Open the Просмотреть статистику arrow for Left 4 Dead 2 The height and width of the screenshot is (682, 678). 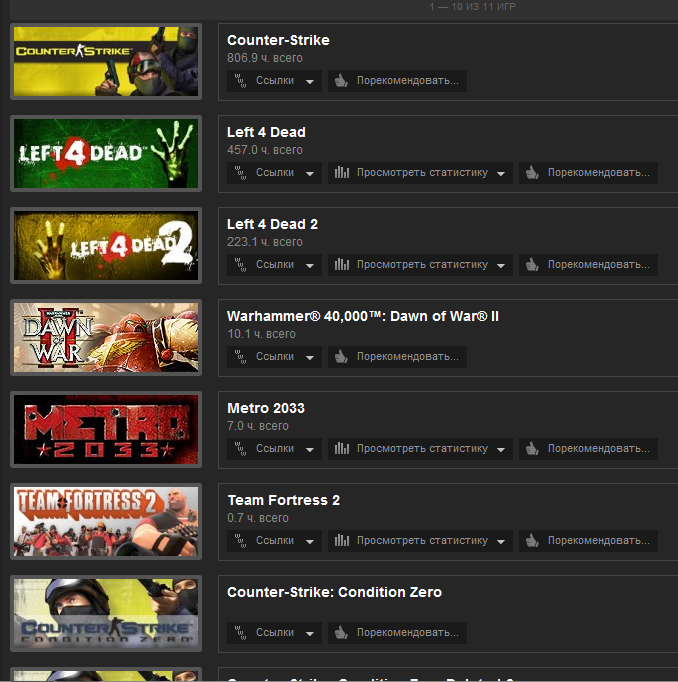(x=501, y=266)
